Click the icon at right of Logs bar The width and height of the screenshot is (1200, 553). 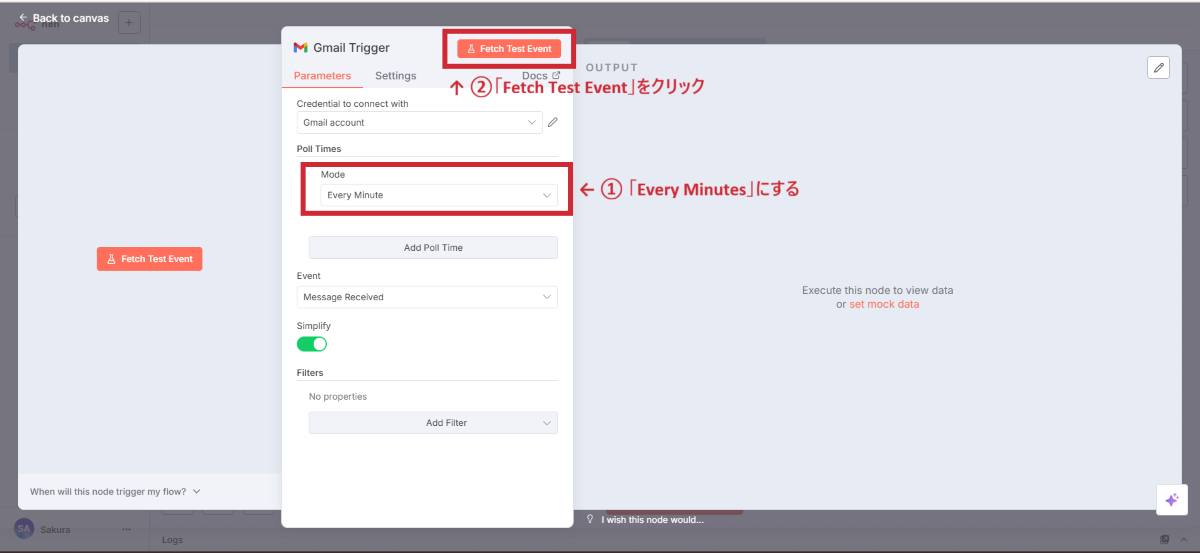click(x=1165, y=540)
